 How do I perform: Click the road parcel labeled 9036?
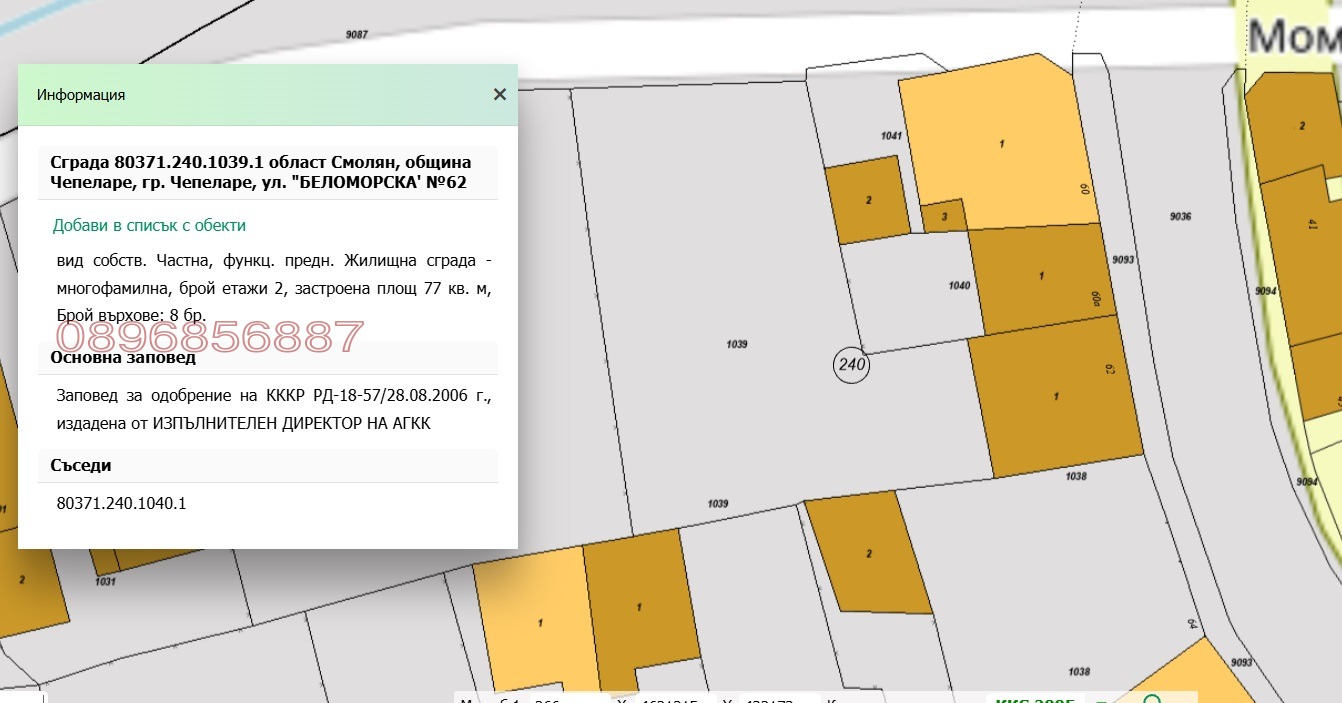coord(1180,216)
